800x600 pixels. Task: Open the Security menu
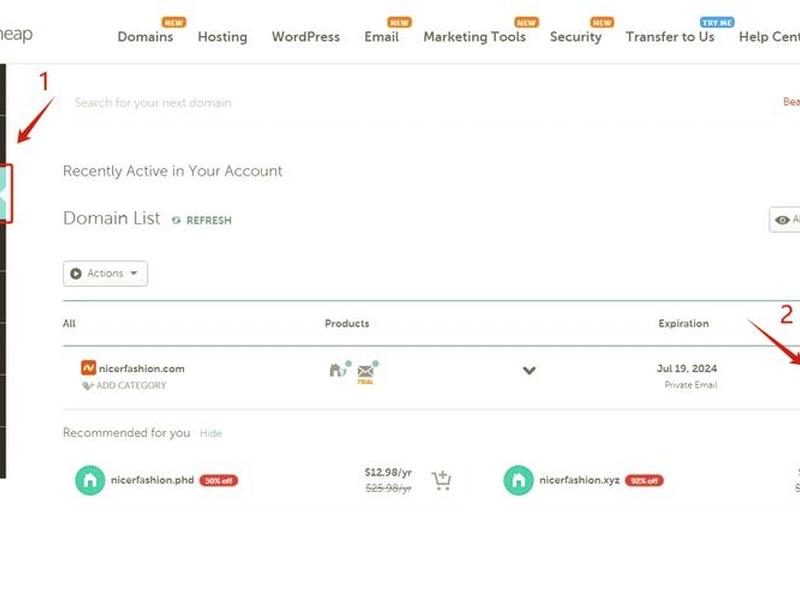tap(576, 37)
